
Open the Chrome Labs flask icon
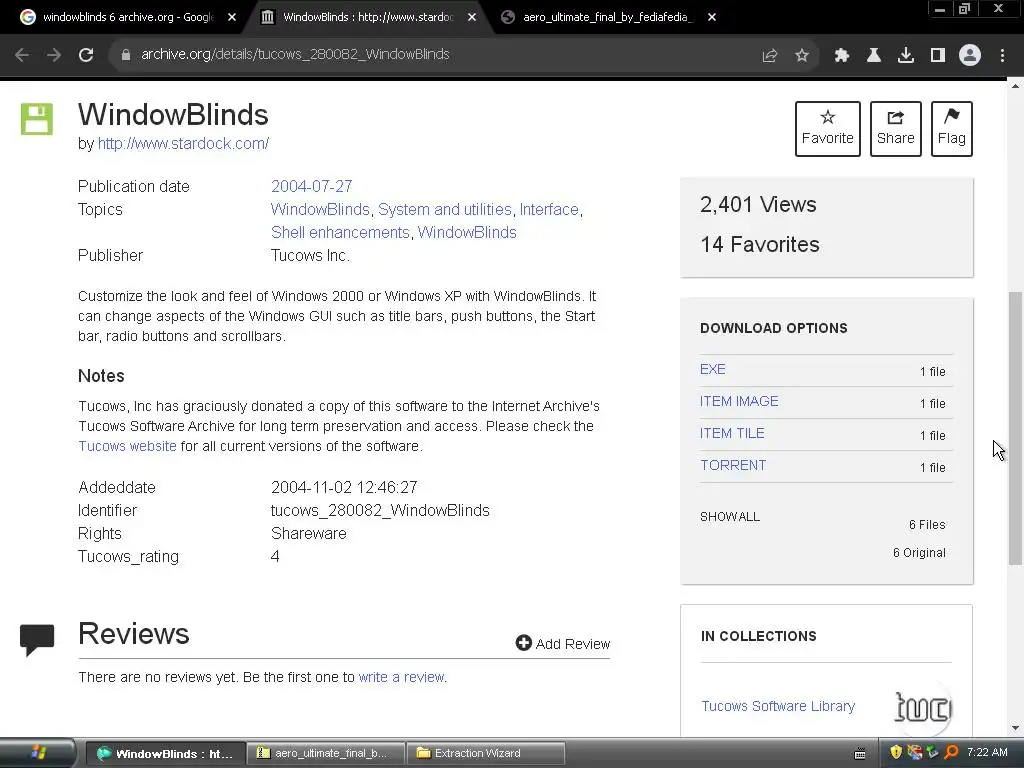(x=873, y=56)
